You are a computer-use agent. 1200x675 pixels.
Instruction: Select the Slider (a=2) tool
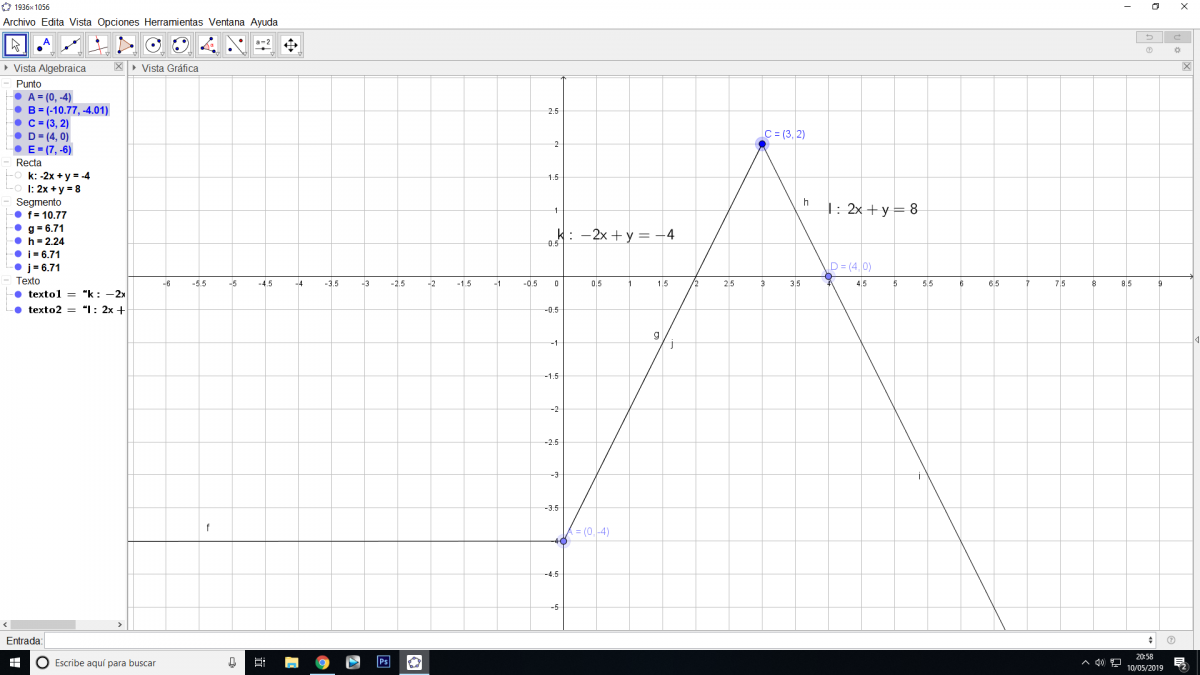pos(263,45)
